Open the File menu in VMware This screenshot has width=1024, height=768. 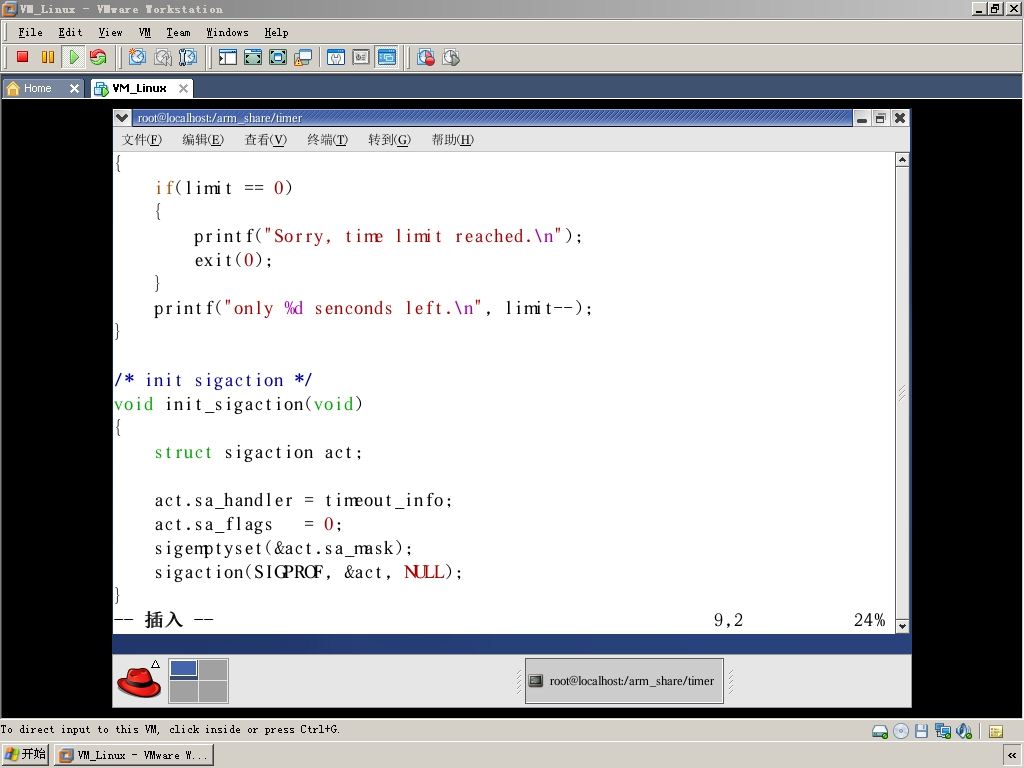click(30, 32)
